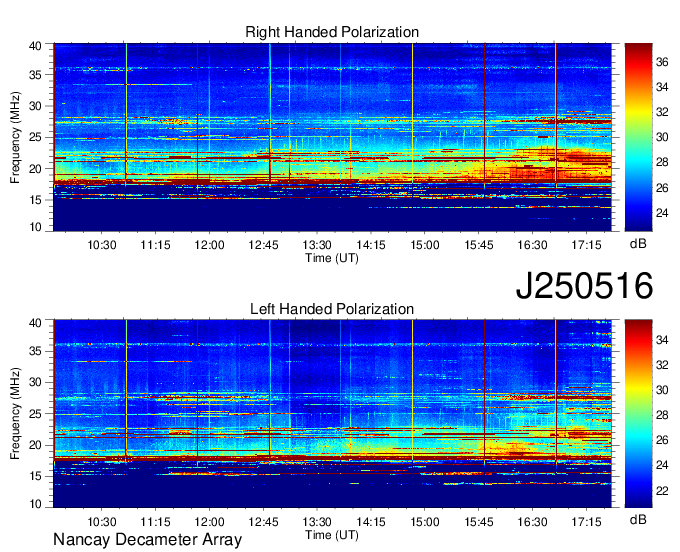Click the 15:00 time tick under the top plot
The image size is (680, 552).
[425, 245]
